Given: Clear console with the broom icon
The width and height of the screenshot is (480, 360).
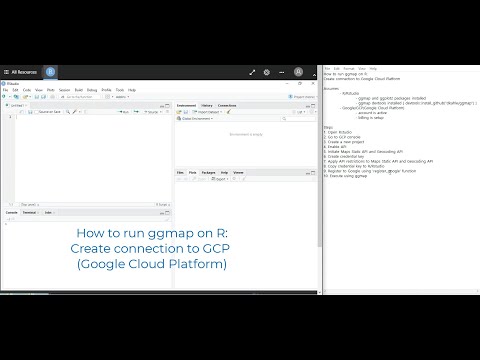Looking at the screenshot, I should point(167,219).
